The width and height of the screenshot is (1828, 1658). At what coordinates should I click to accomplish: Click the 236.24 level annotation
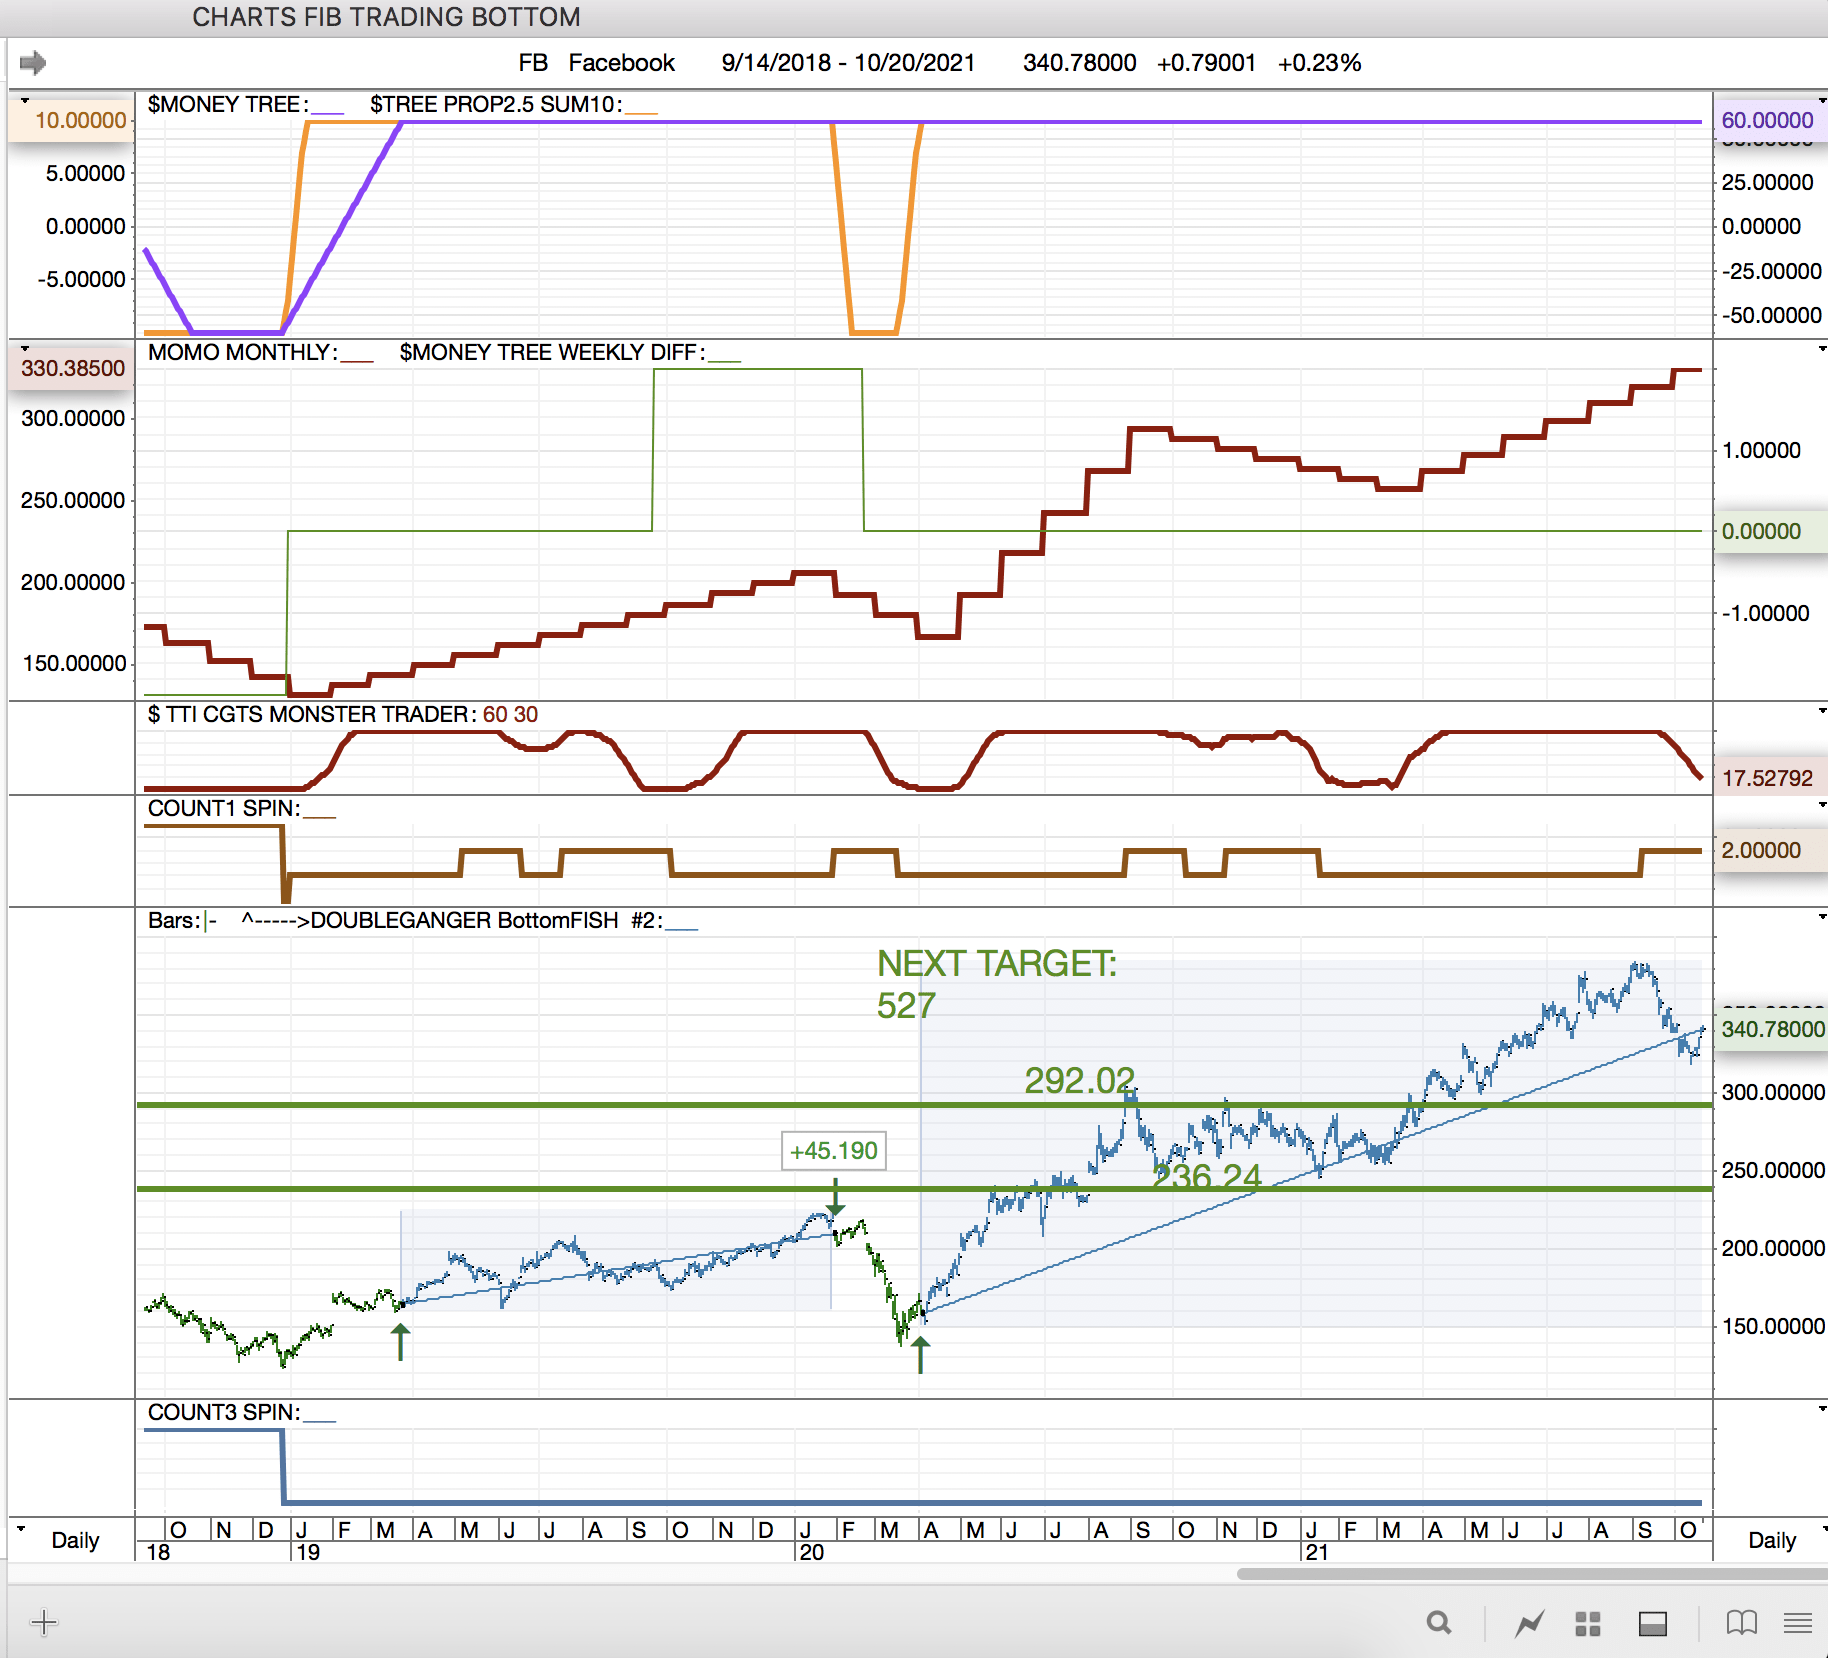click(x=1207, y=1176)
